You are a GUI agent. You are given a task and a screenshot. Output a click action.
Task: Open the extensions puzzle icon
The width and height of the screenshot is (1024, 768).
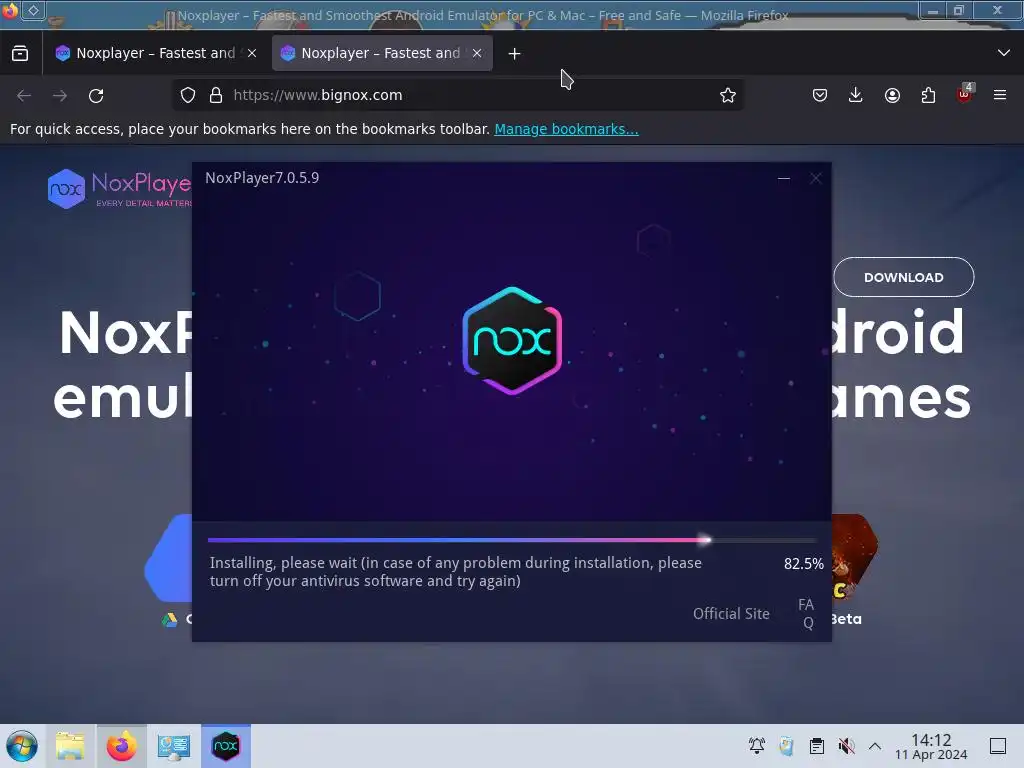pos(928,95)
